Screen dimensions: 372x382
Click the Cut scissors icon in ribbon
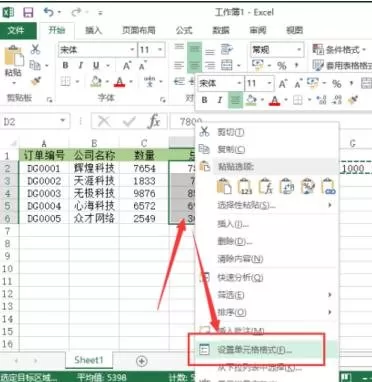(x=35, y=49)
